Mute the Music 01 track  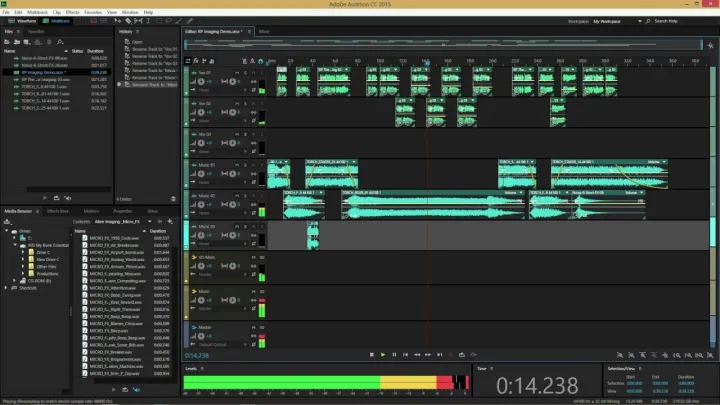point(237,165)
